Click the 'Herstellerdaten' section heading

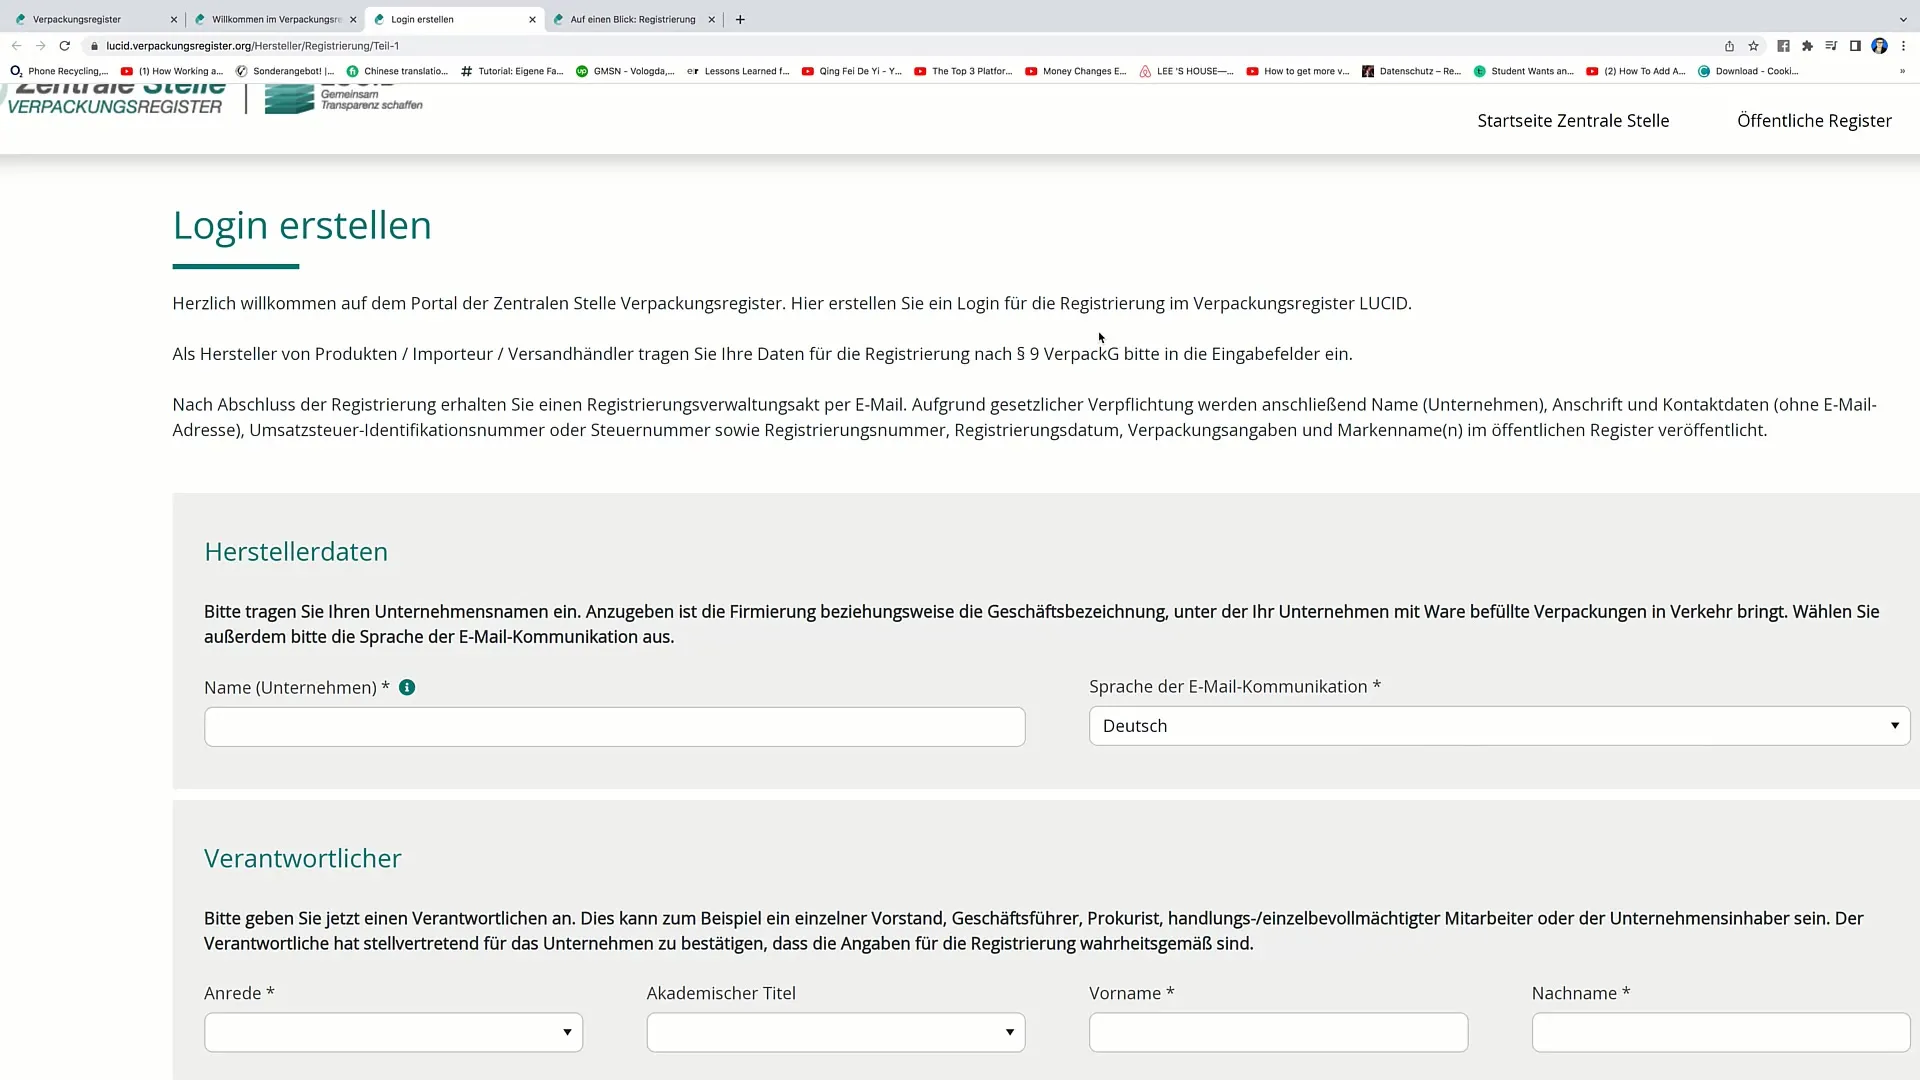point(296,552)
